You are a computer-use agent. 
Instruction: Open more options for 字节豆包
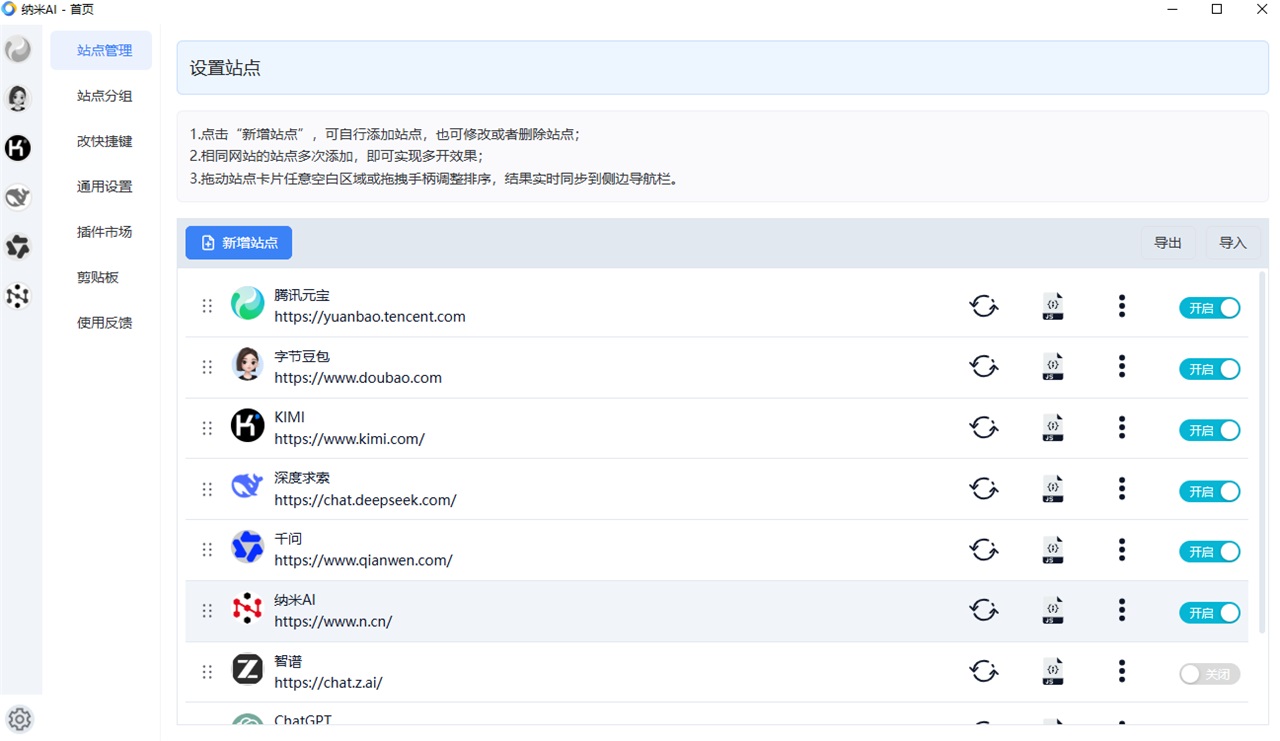coord(1122,368)
